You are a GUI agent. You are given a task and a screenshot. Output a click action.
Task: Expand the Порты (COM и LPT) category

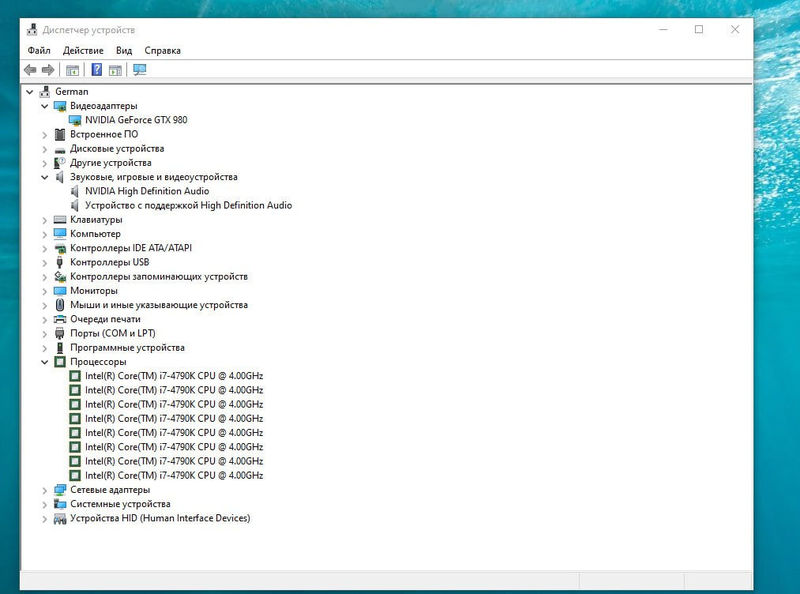[x=44, y=334]
